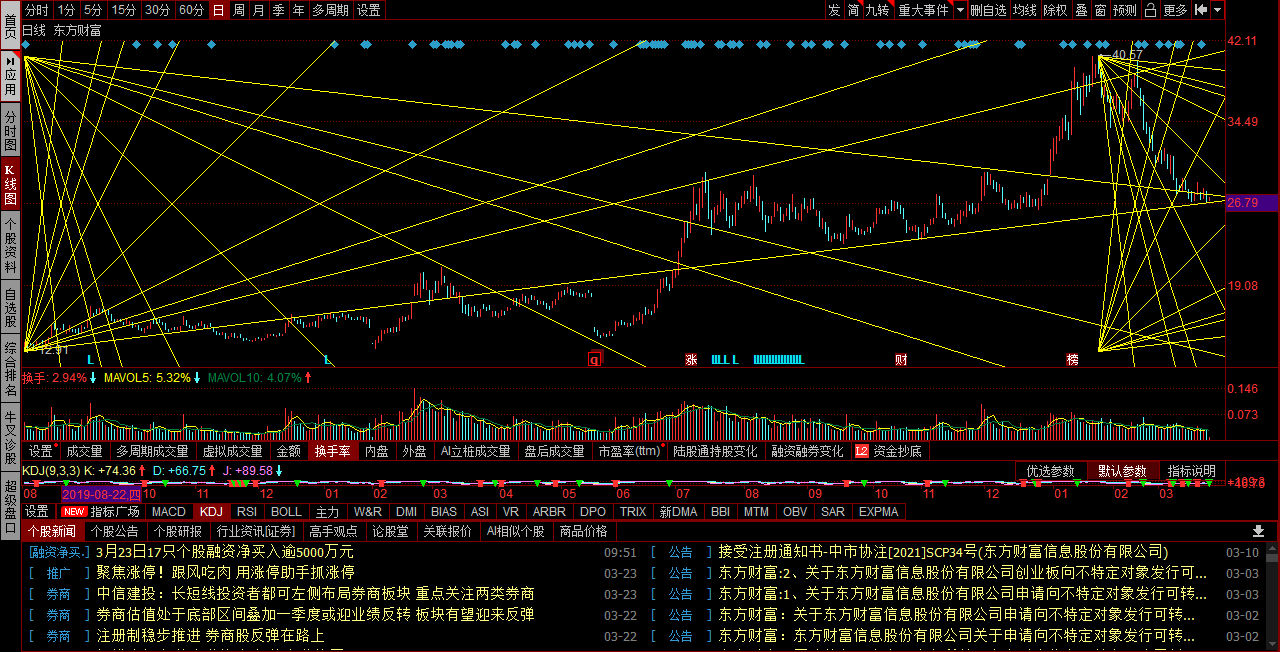The image size is (1280, 652).
Task: Switch to 分时图 sidebar tab
Action: [10, 130]
